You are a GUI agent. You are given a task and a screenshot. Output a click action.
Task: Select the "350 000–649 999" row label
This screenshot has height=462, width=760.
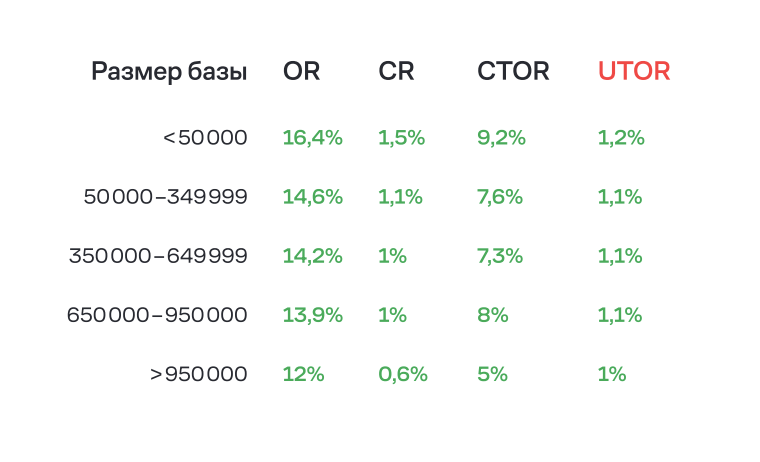[158, 256]
